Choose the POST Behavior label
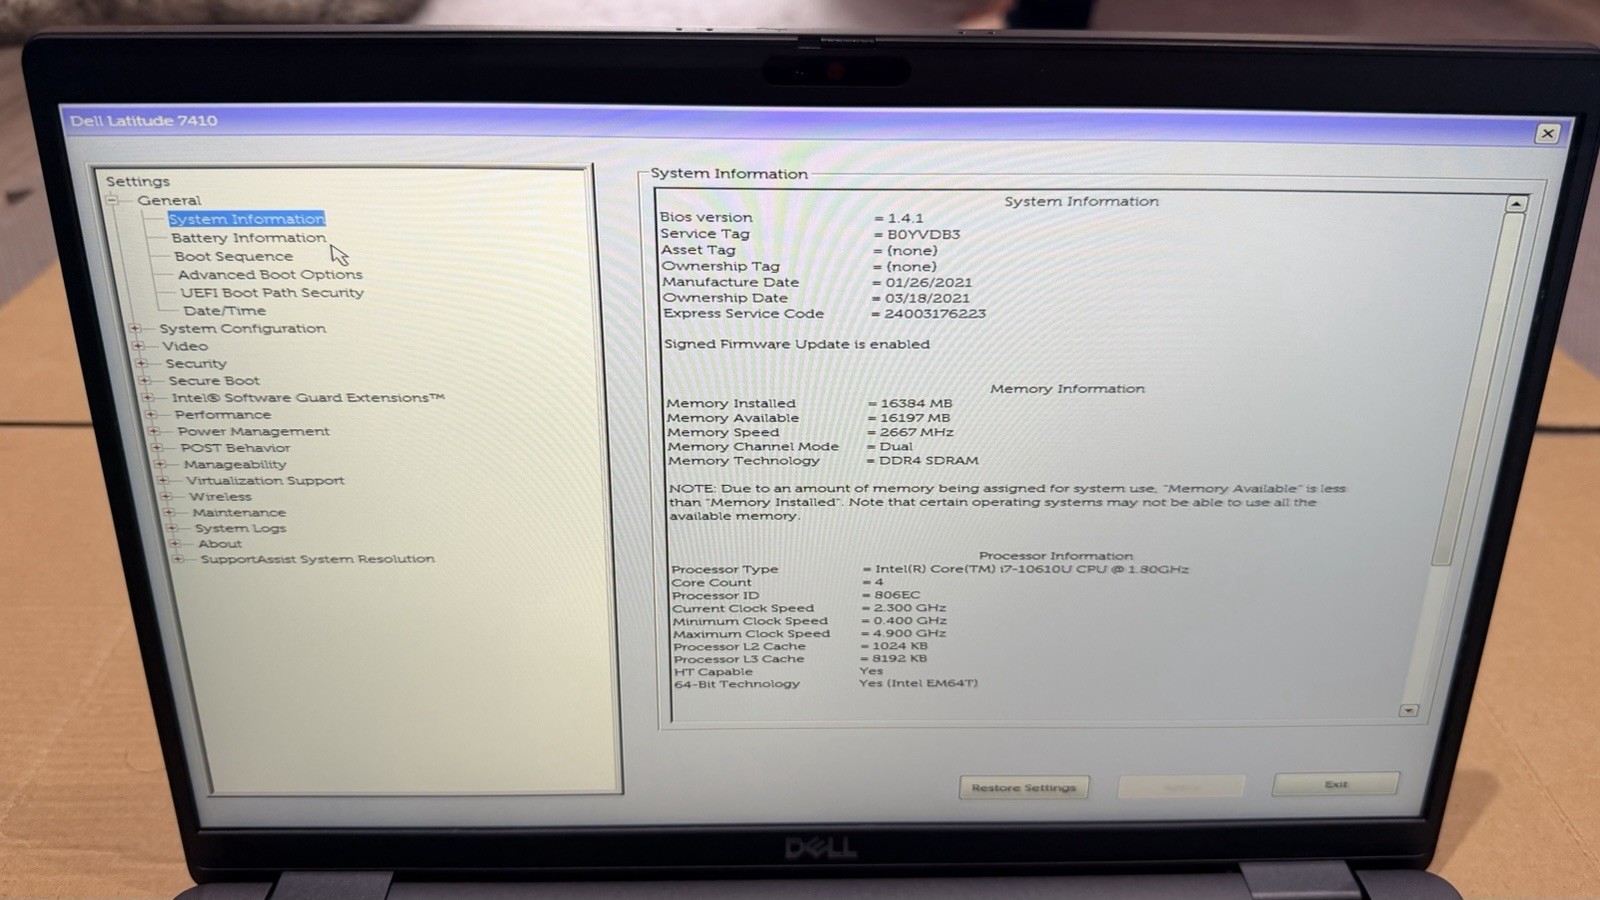The height and width of the screenshot is (900, 1600). click(235, 448)
